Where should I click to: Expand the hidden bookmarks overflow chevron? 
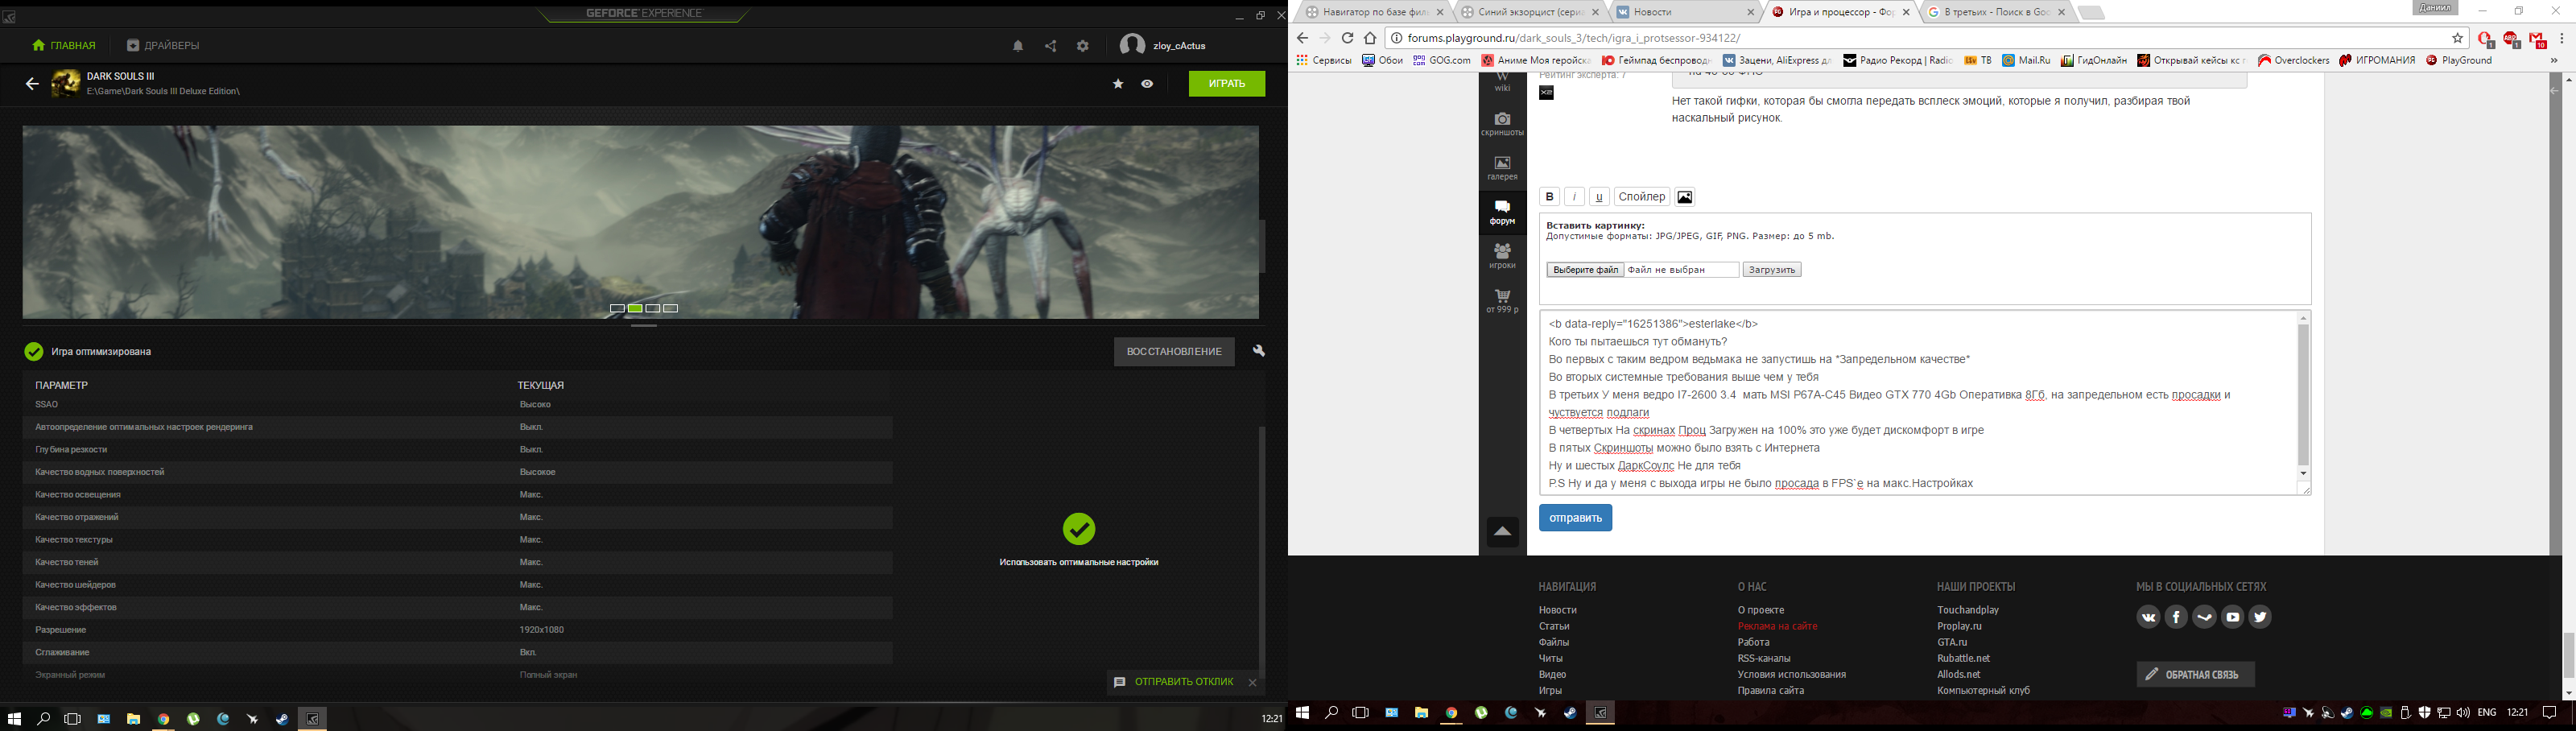[x=2553, y=61]
